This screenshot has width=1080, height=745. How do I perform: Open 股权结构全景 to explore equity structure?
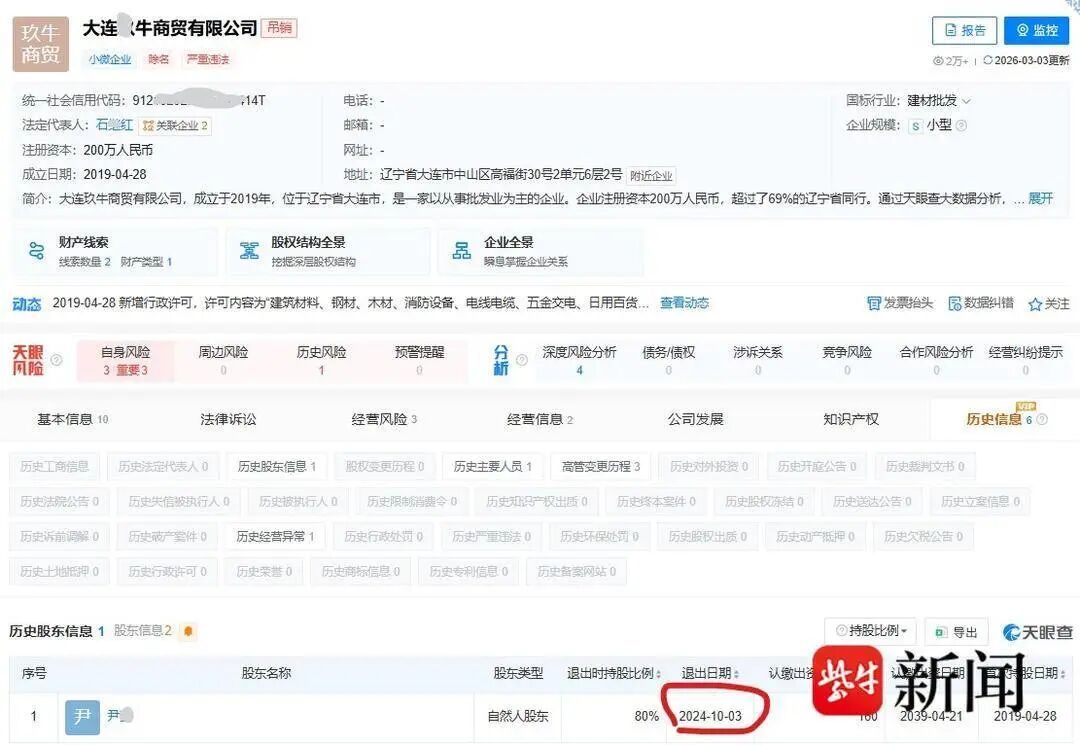[320, 250]
